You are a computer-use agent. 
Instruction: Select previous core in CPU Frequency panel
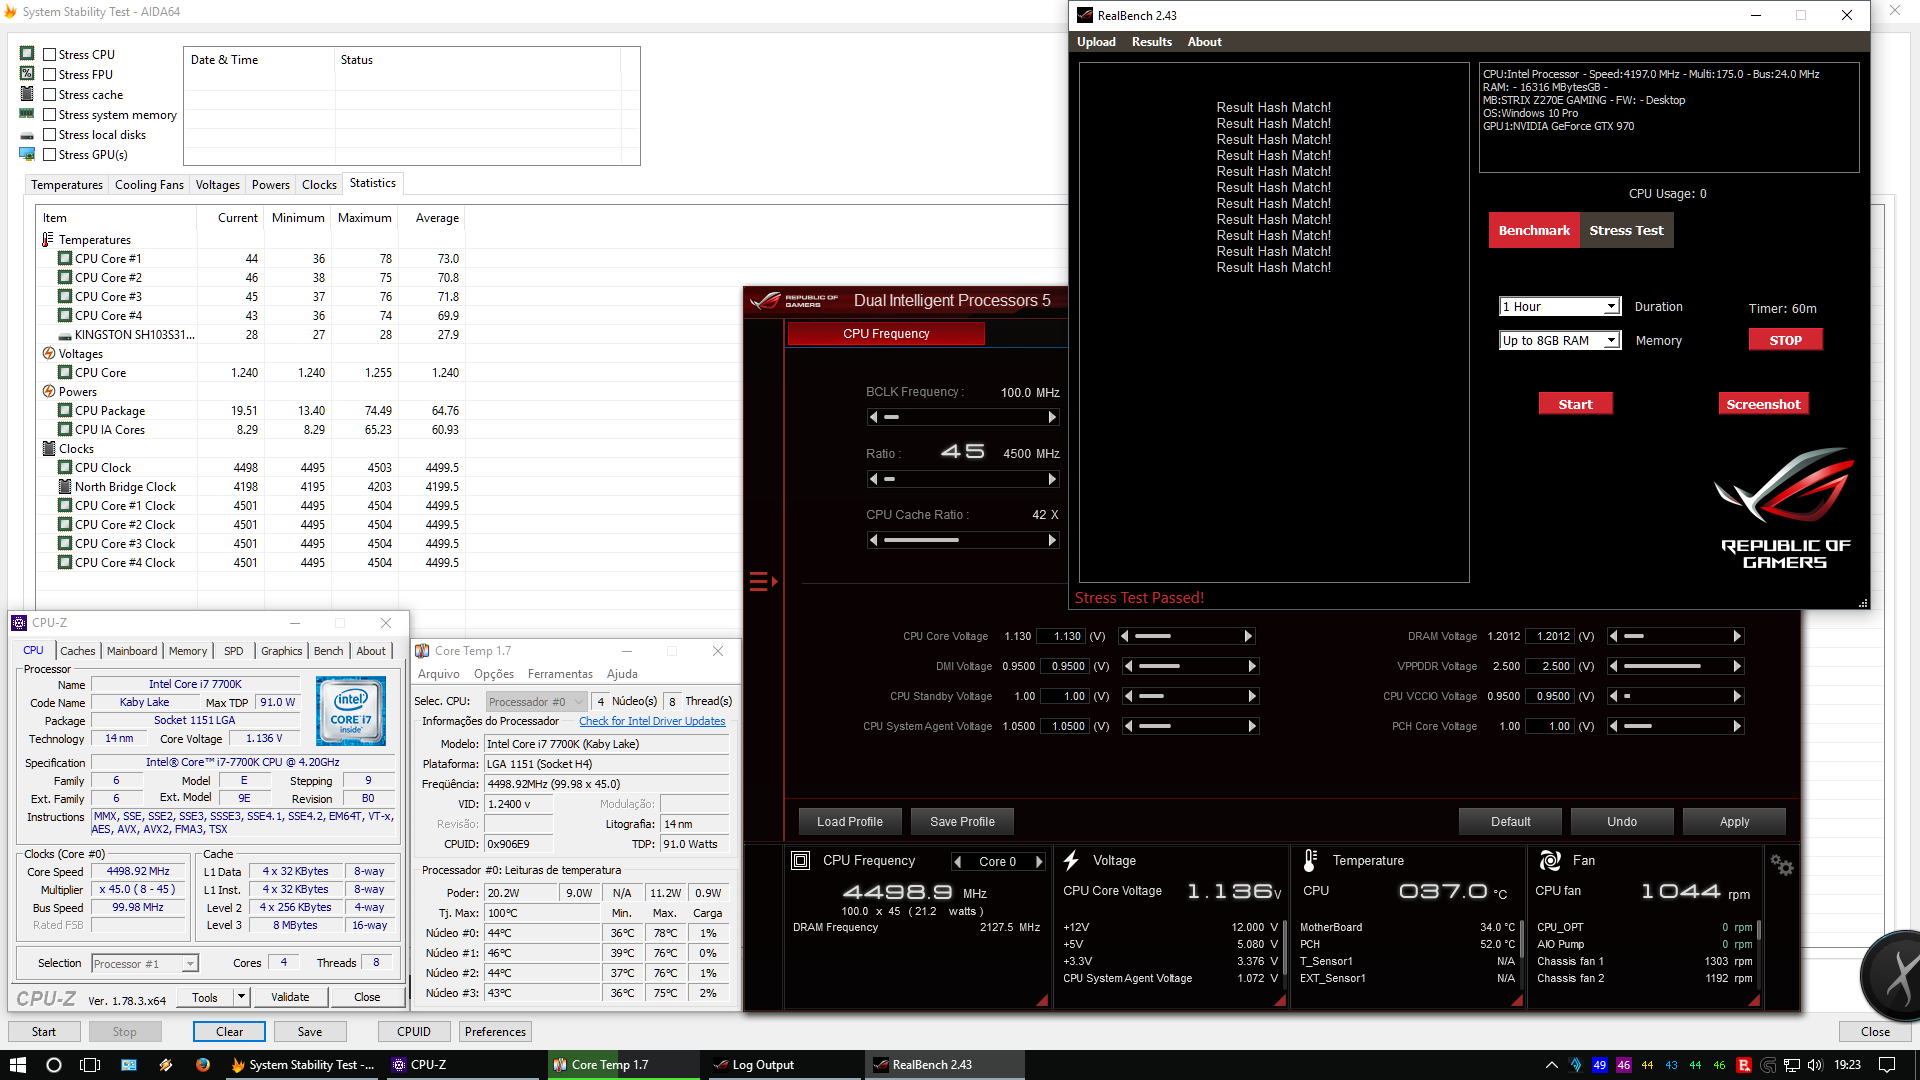pos(958,862)
